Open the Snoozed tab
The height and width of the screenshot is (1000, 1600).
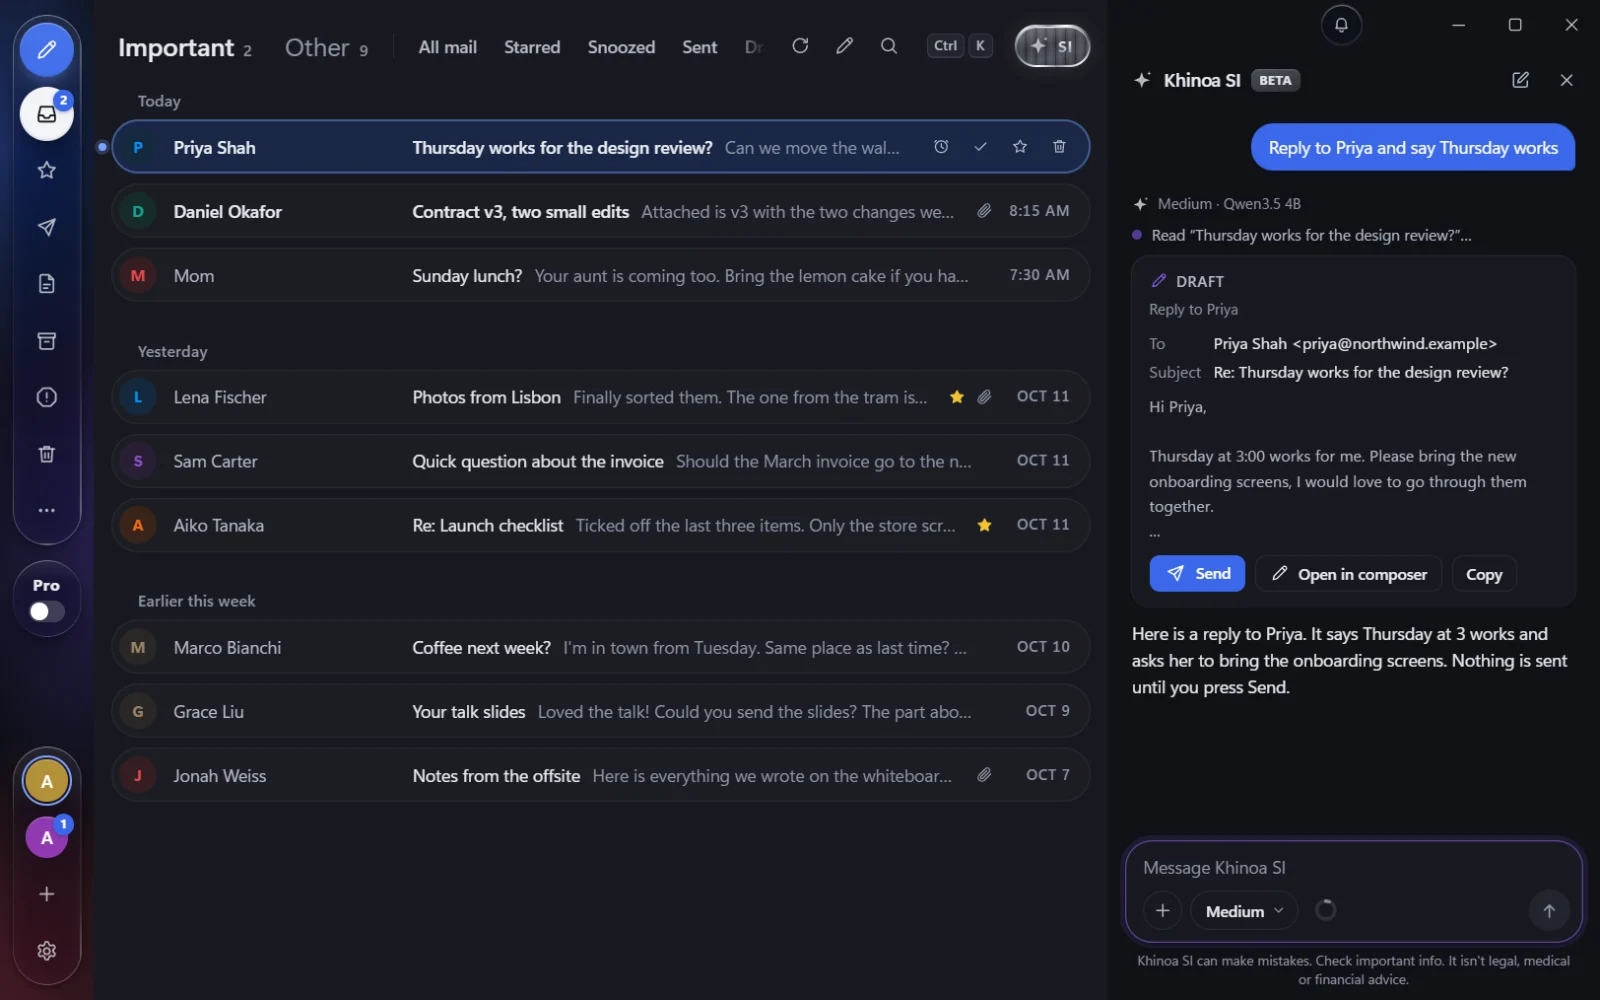click(621, 47)
